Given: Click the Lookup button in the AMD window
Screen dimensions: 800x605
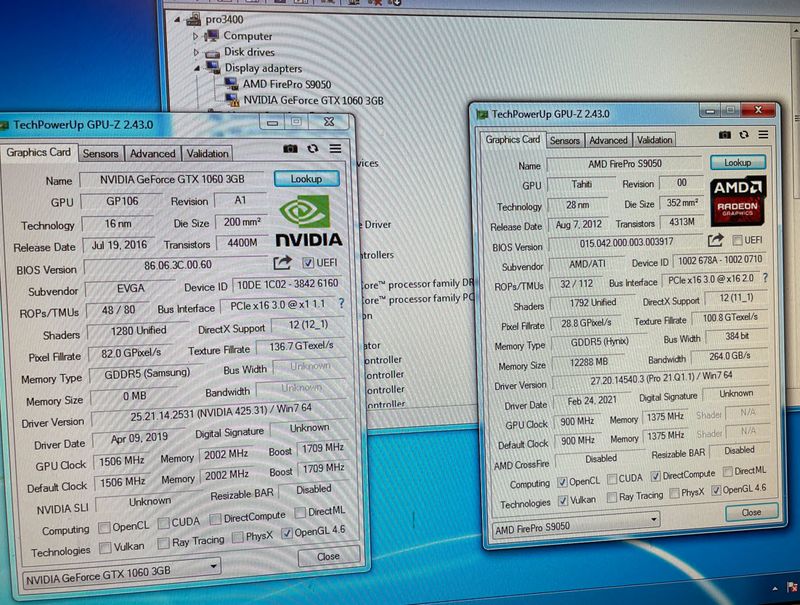Looking at the screenshot, I should click(738, 163).
